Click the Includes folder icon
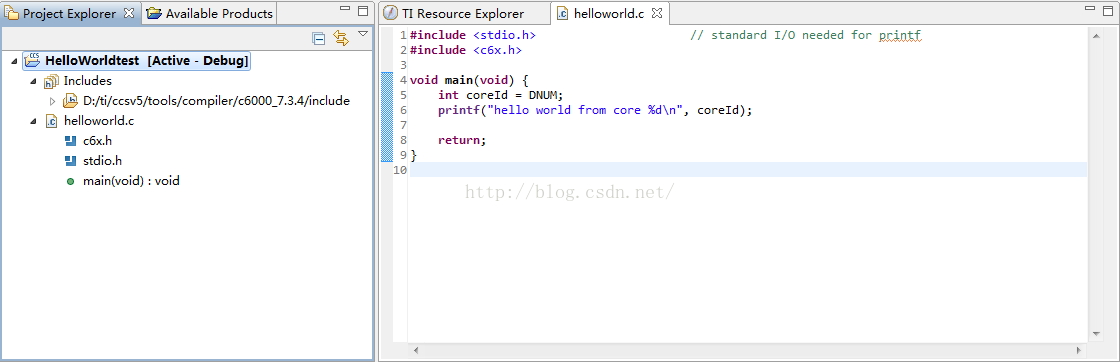The height and width of the screenshot is (362, 1120). tap(51, 81)
